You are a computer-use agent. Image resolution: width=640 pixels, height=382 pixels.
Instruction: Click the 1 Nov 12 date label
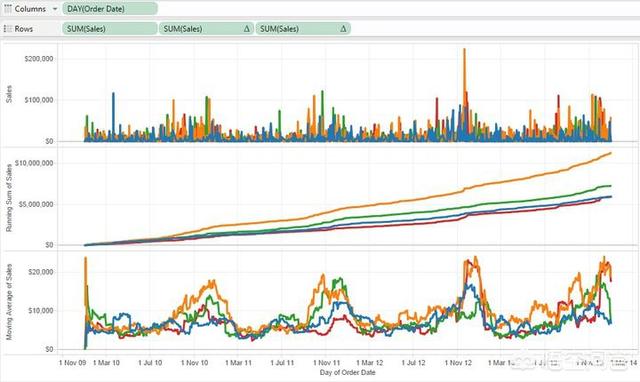pos(458,362)
